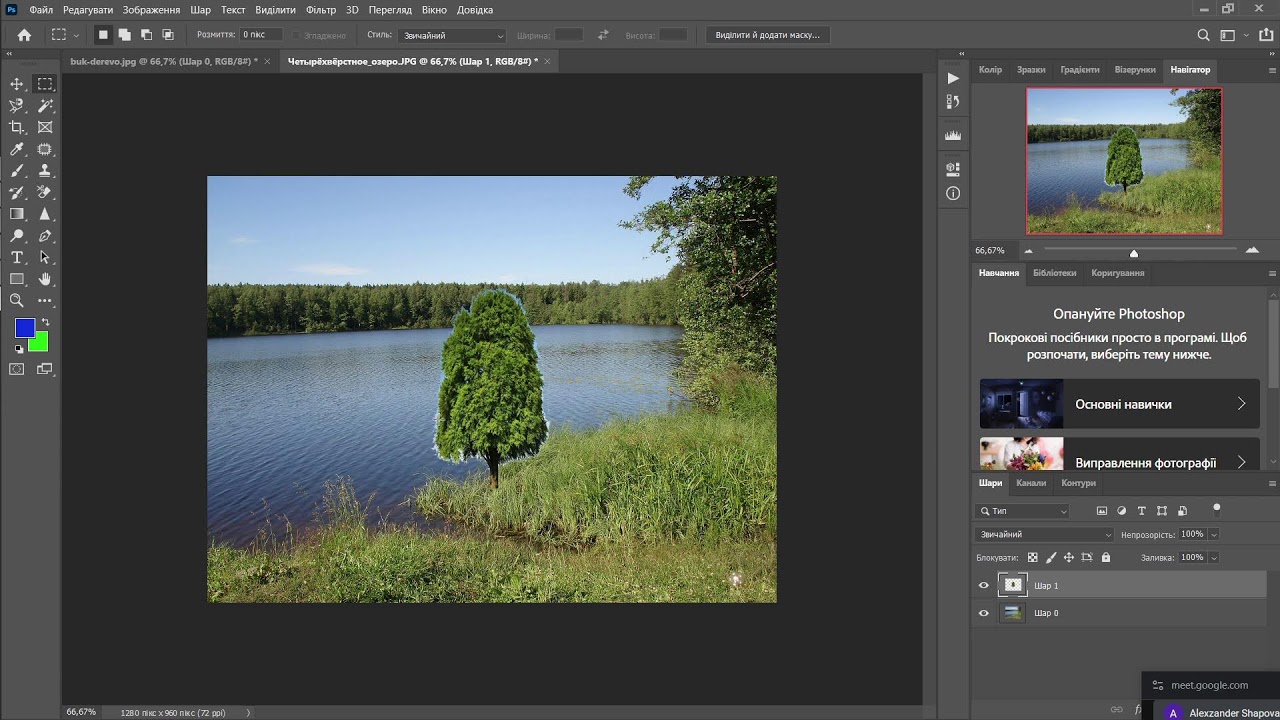Select the Eyedropper tool
The width and height of the screenshot is (1280, 720).
click(17, 149)
